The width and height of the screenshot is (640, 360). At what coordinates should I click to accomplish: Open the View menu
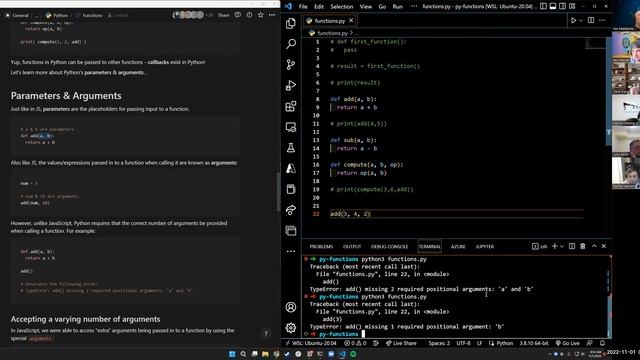click(366, 7)
